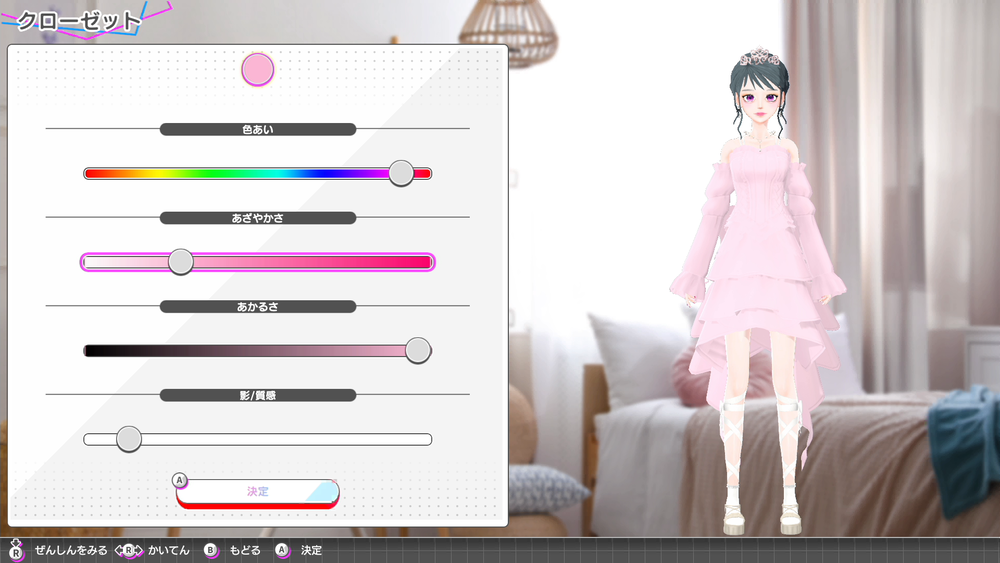The width and height of the screenshot is (1000, 563).
Task: Click the hue (色あい) slider handle
Action: [401, 173]
